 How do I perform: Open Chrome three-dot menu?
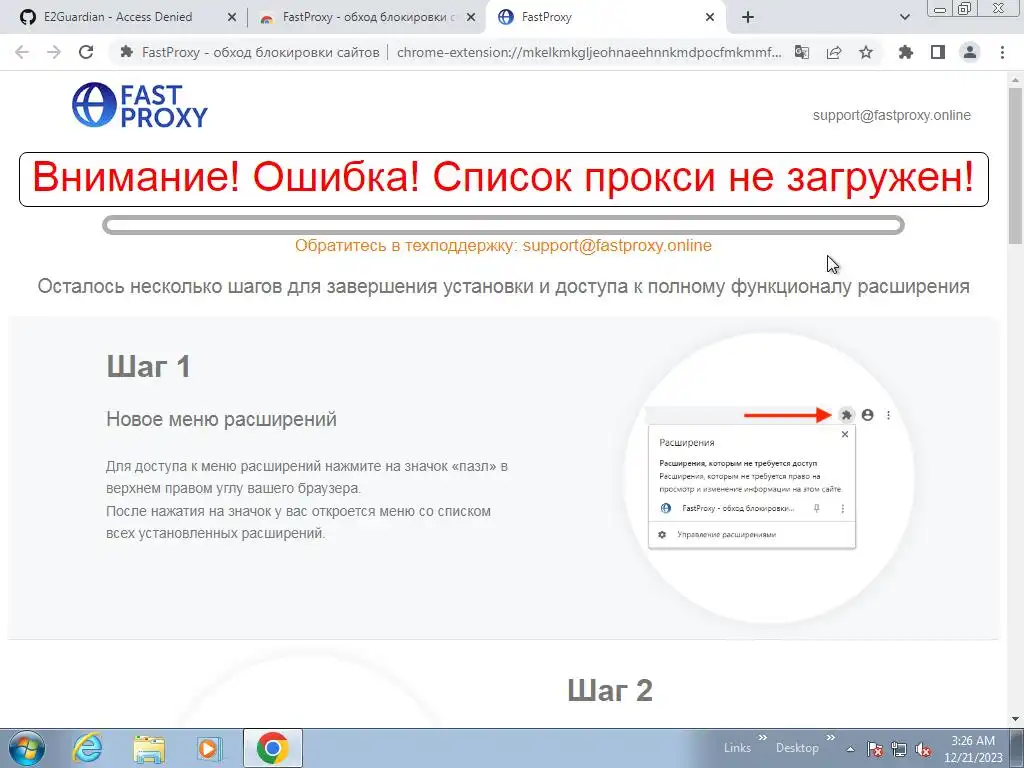coord(1002,52)
